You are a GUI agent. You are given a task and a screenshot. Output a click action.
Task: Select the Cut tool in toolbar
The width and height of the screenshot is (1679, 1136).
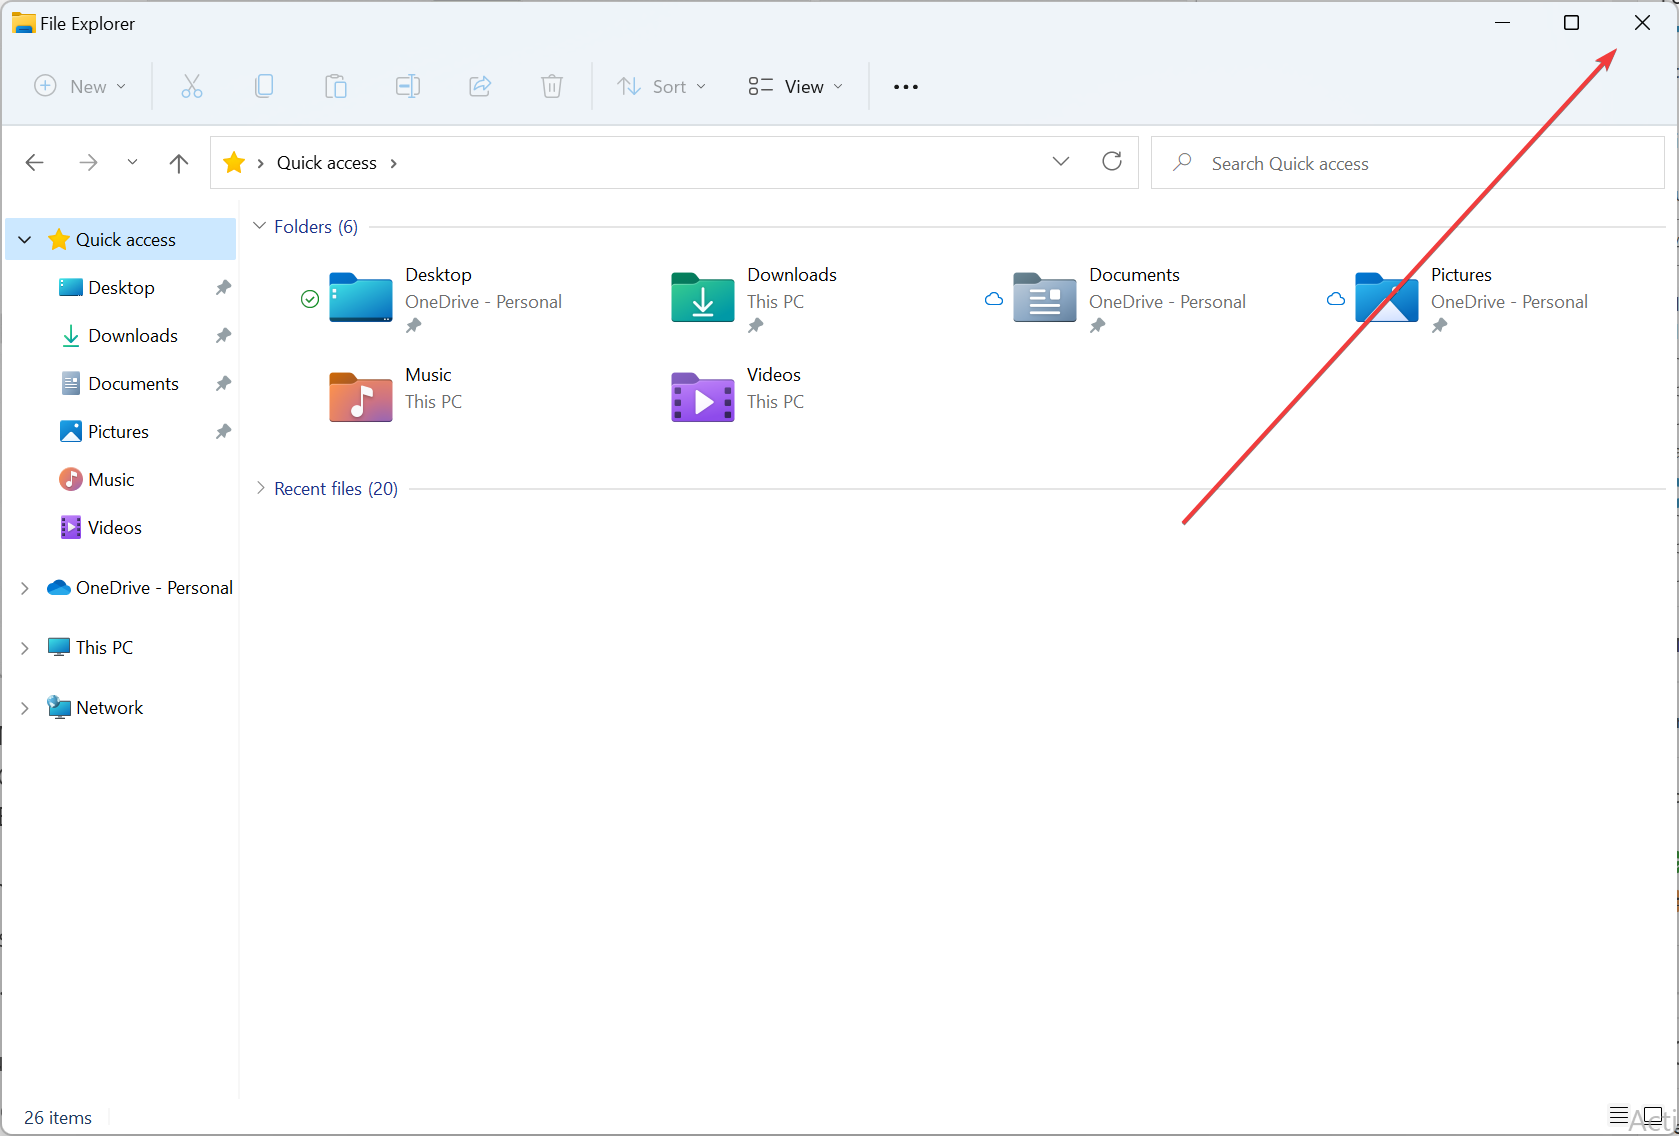(192, 86)
